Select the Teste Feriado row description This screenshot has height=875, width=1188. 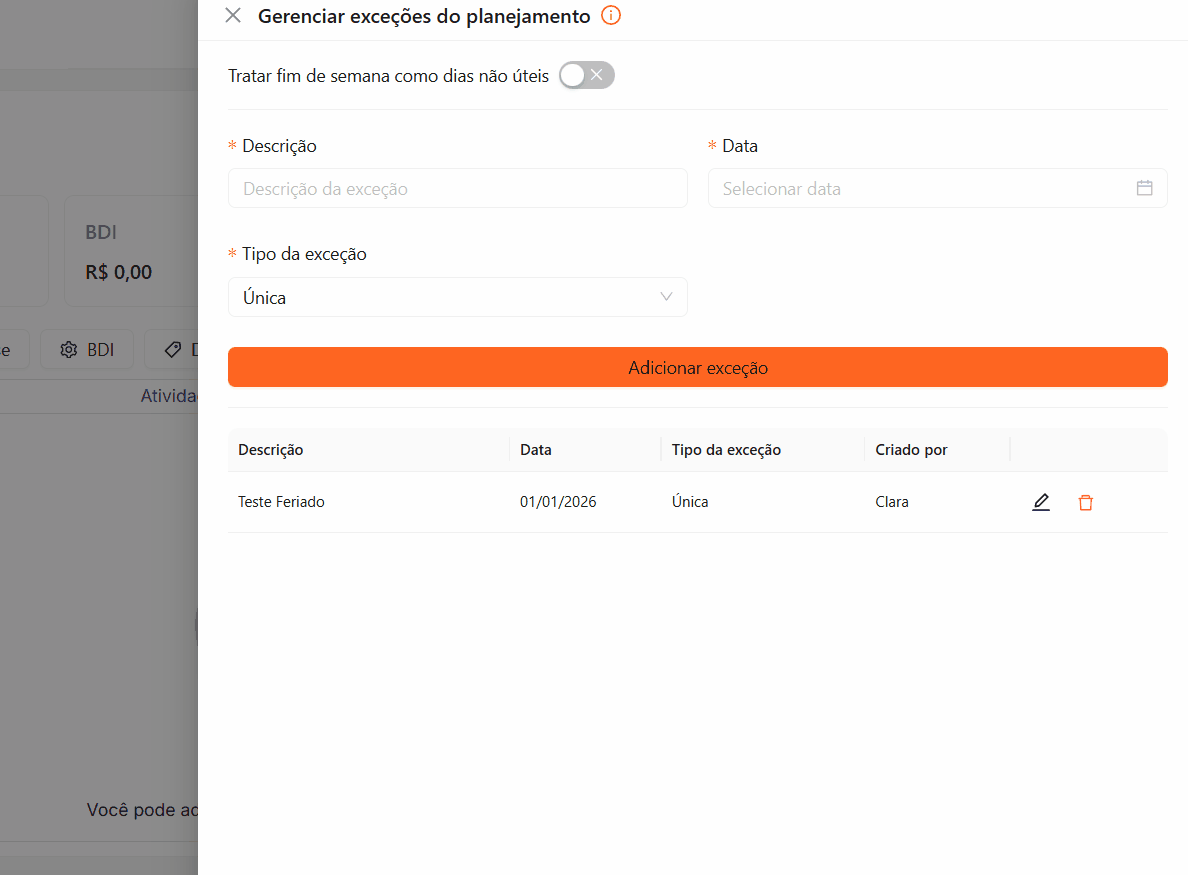[x=281, y=502]
